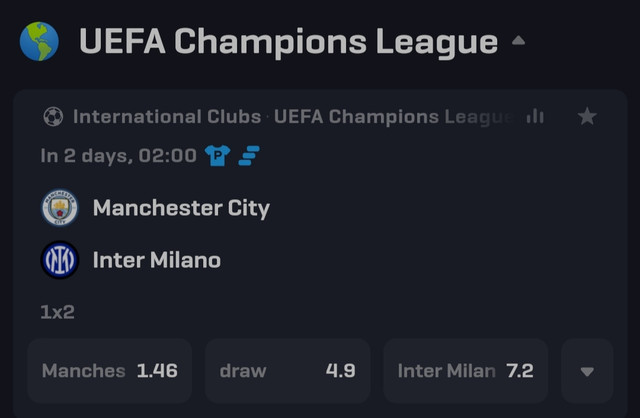This screenshot has height=418, width=640.
Task: Select Manches odds 1.46
Action: [110, 371]
